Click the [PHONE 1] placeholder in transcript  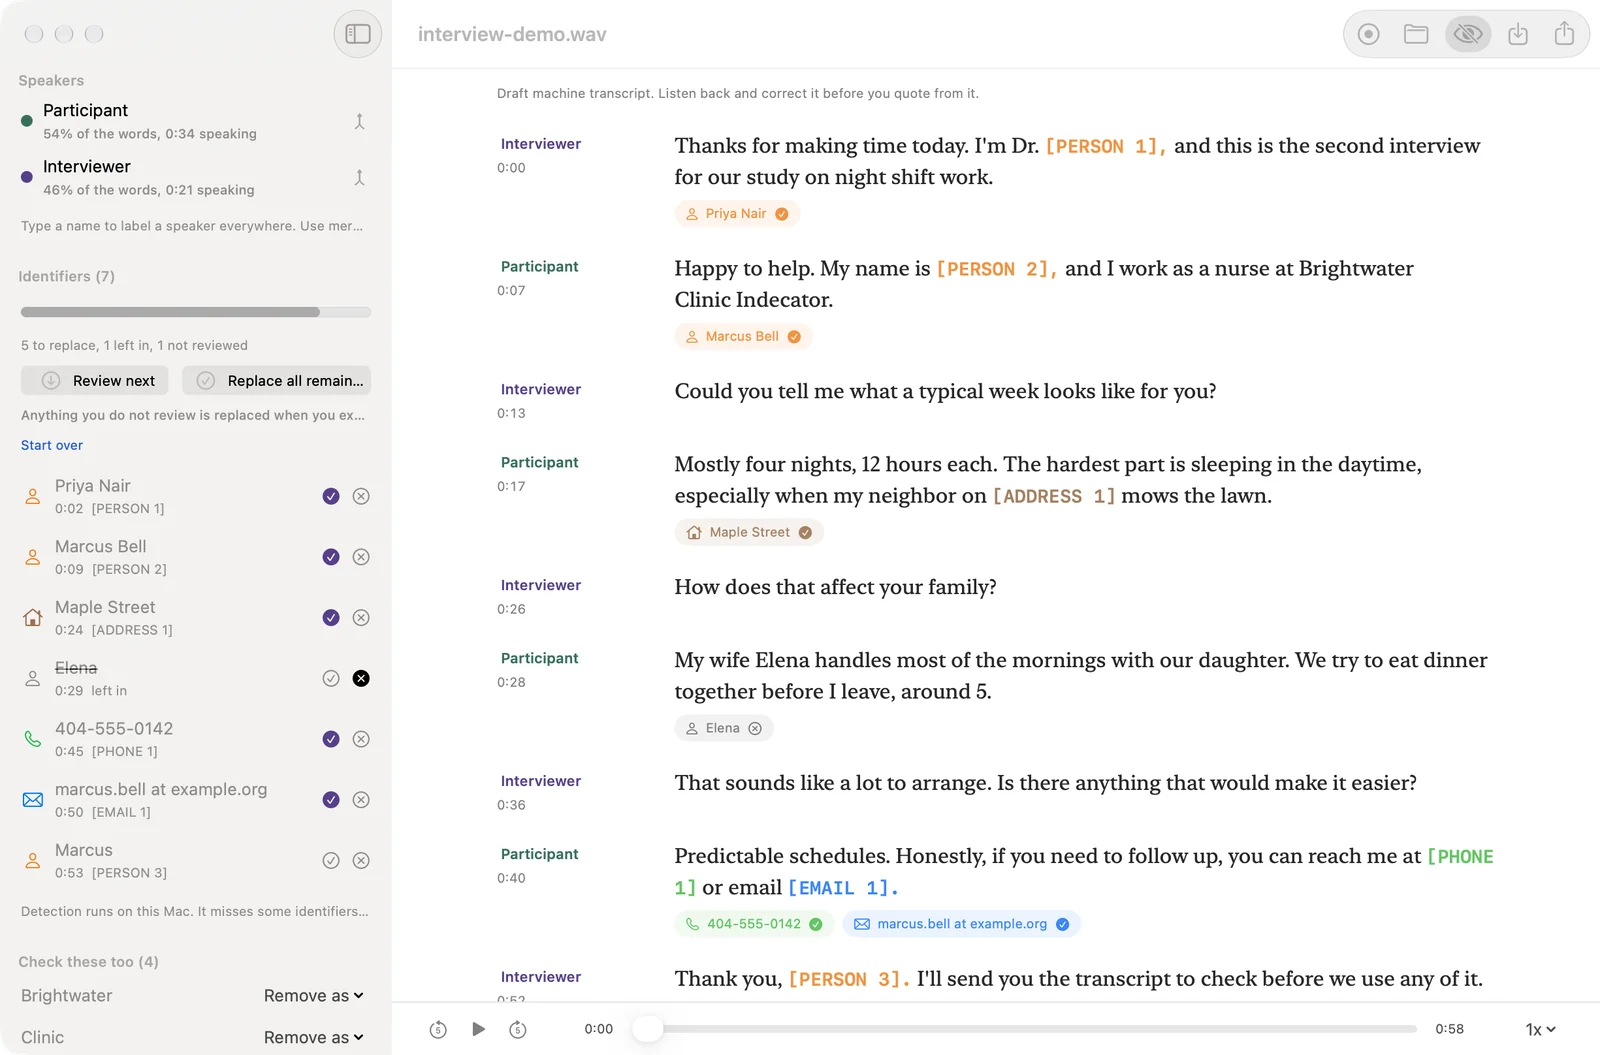tap(1460, 857)
